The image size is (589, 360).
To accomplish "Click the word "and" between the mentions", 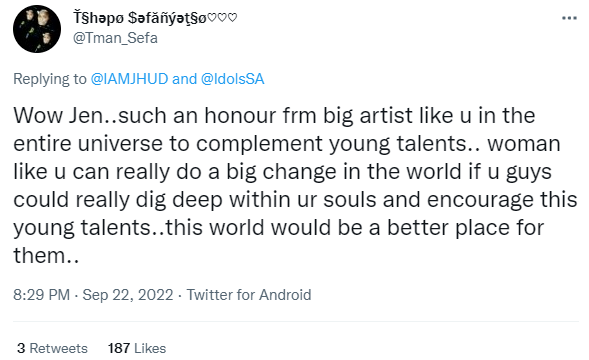I will pos(184,79).
